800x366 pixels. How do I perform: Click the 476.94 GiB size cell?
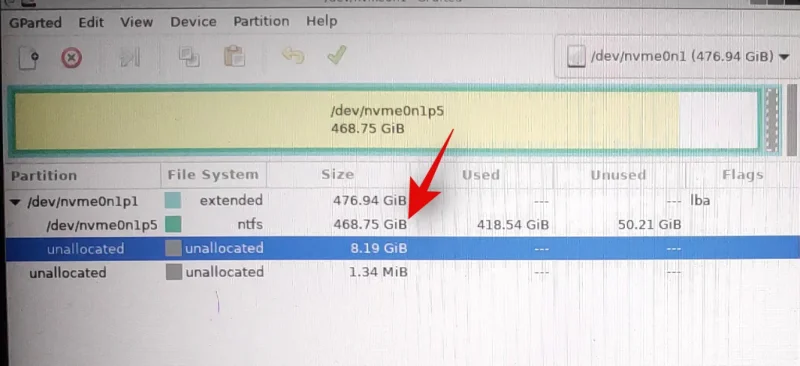[x=370, y=200]
